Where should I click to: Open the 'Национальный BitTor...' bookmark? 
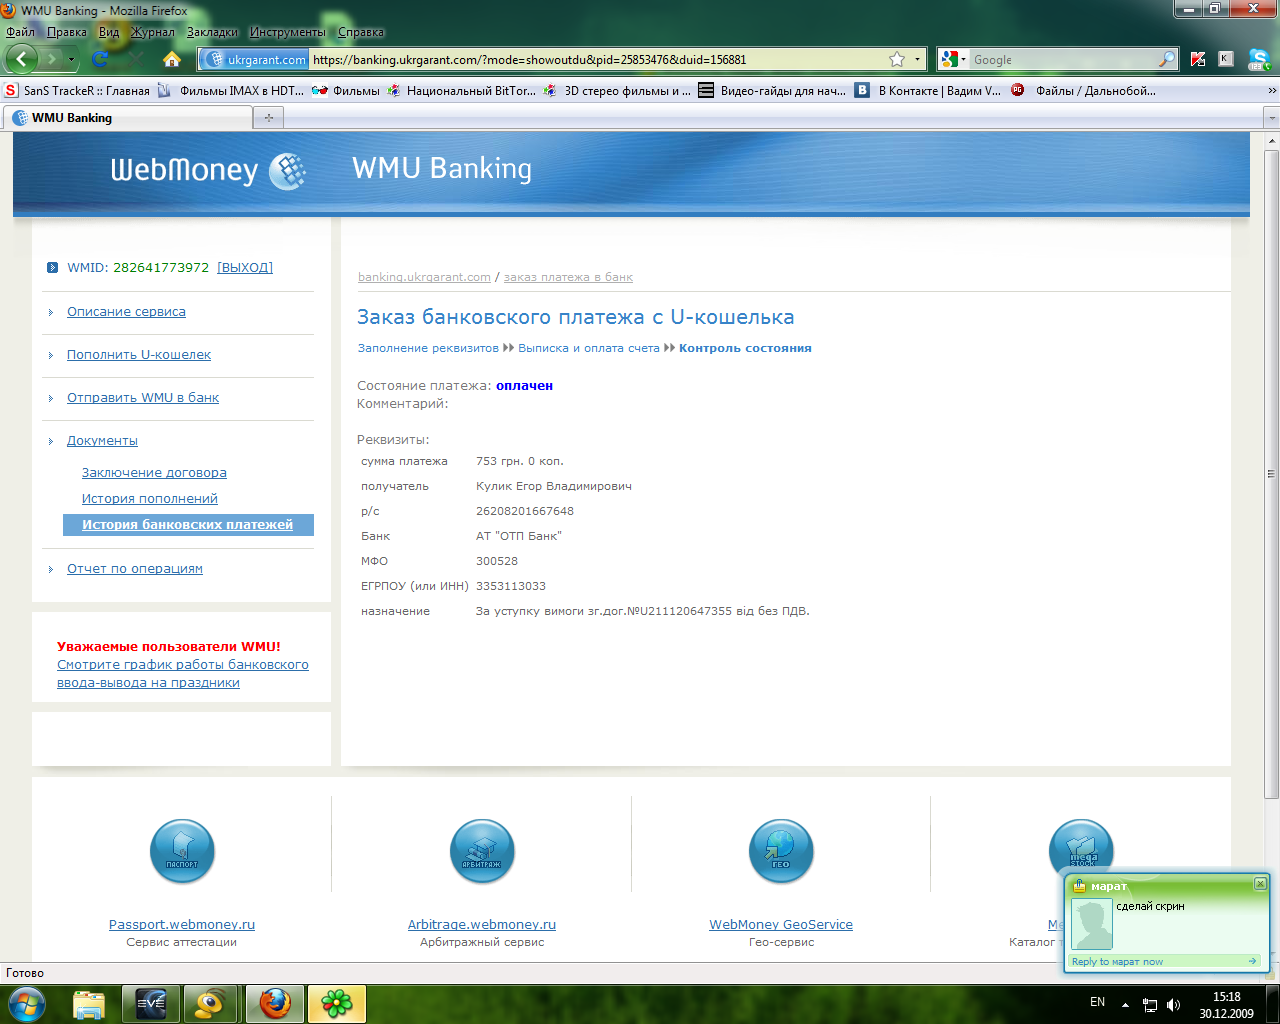click(x=461, y=90)
